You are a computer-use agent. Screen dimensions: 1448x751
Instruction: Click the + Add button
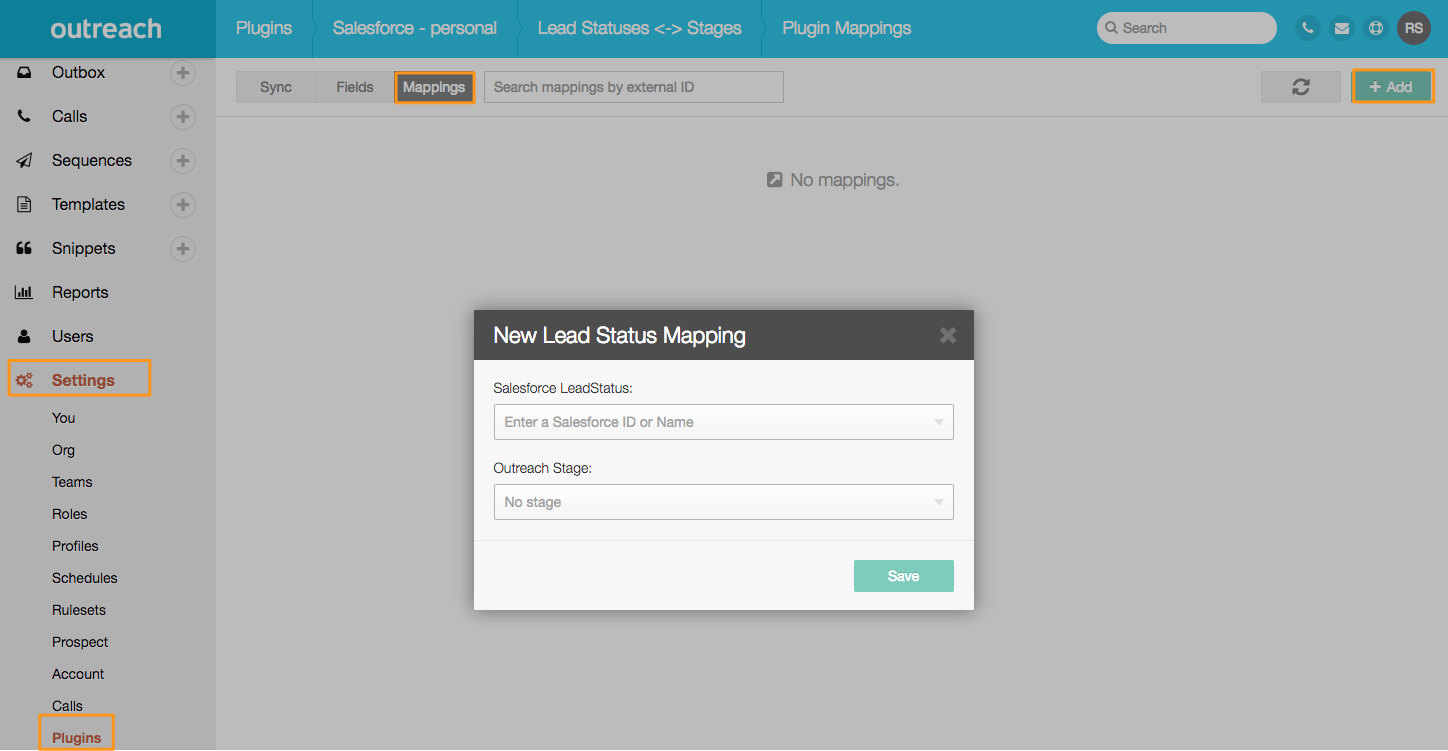coord(1392,87)
